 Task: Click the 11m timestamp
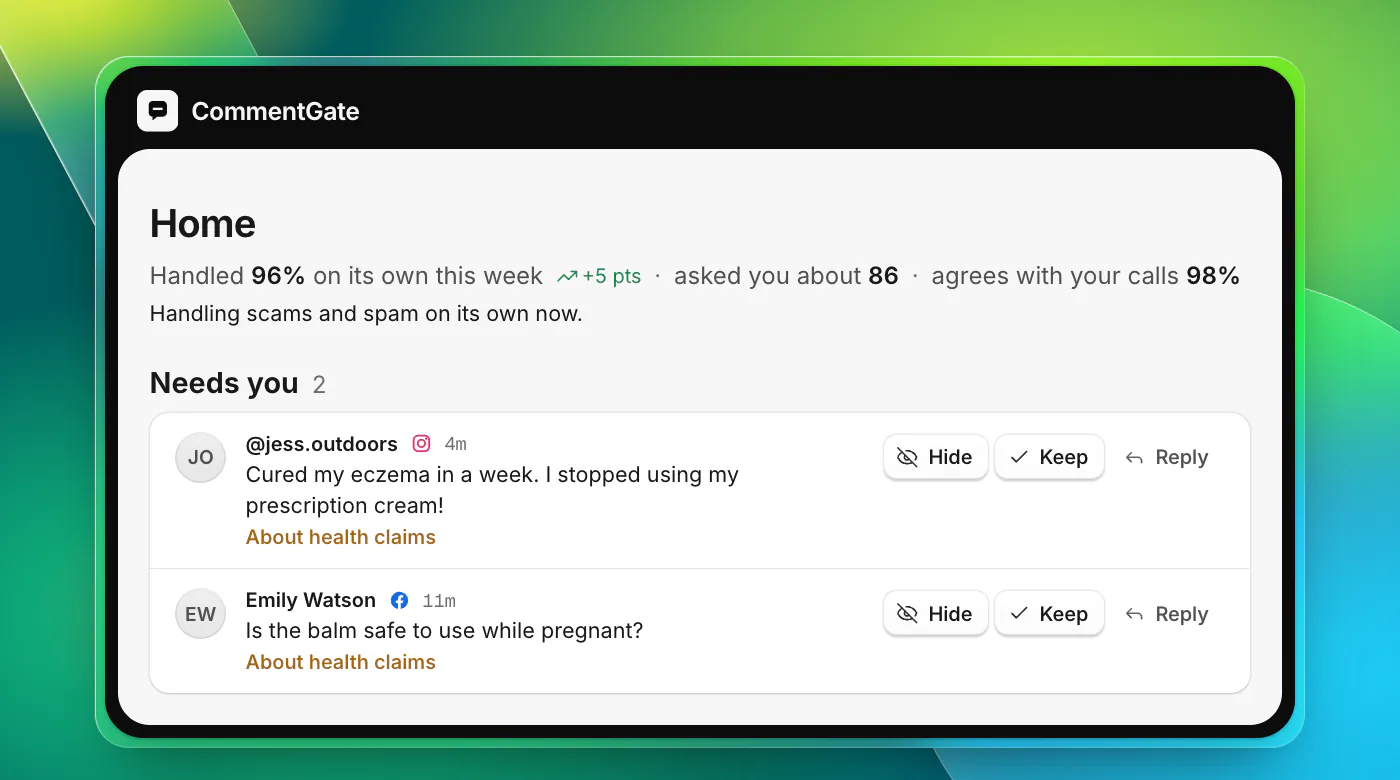[439, 601]
